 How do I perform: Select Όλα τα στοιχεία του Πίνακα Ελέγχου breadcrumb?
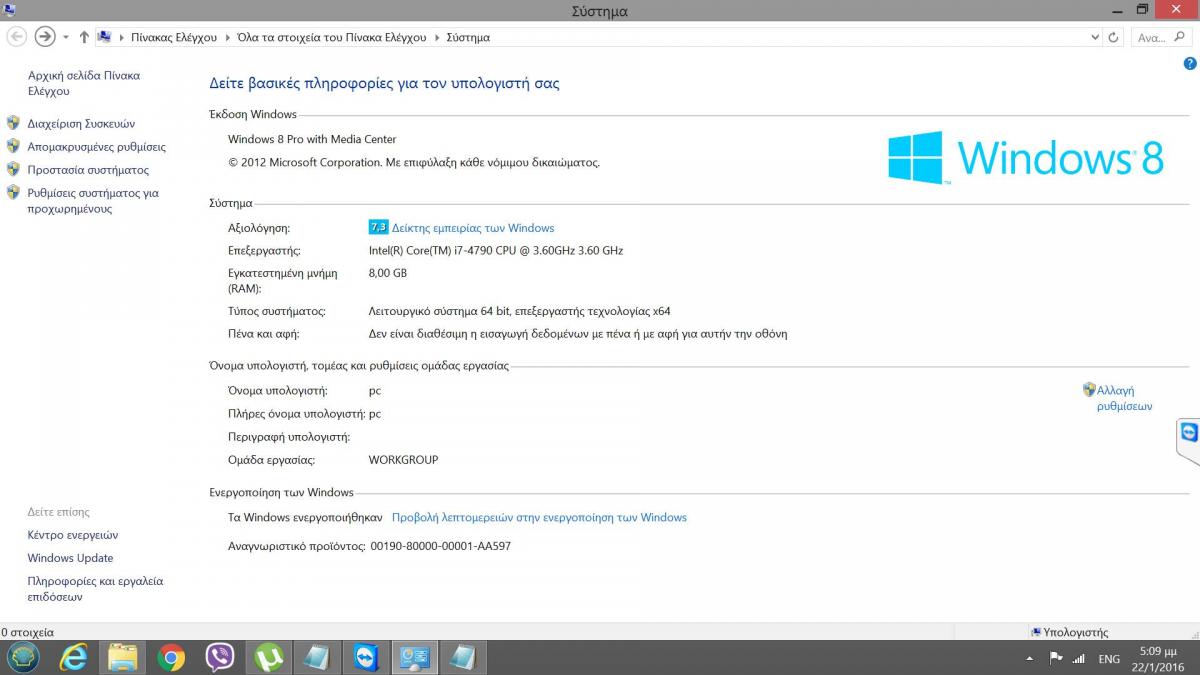333,37
